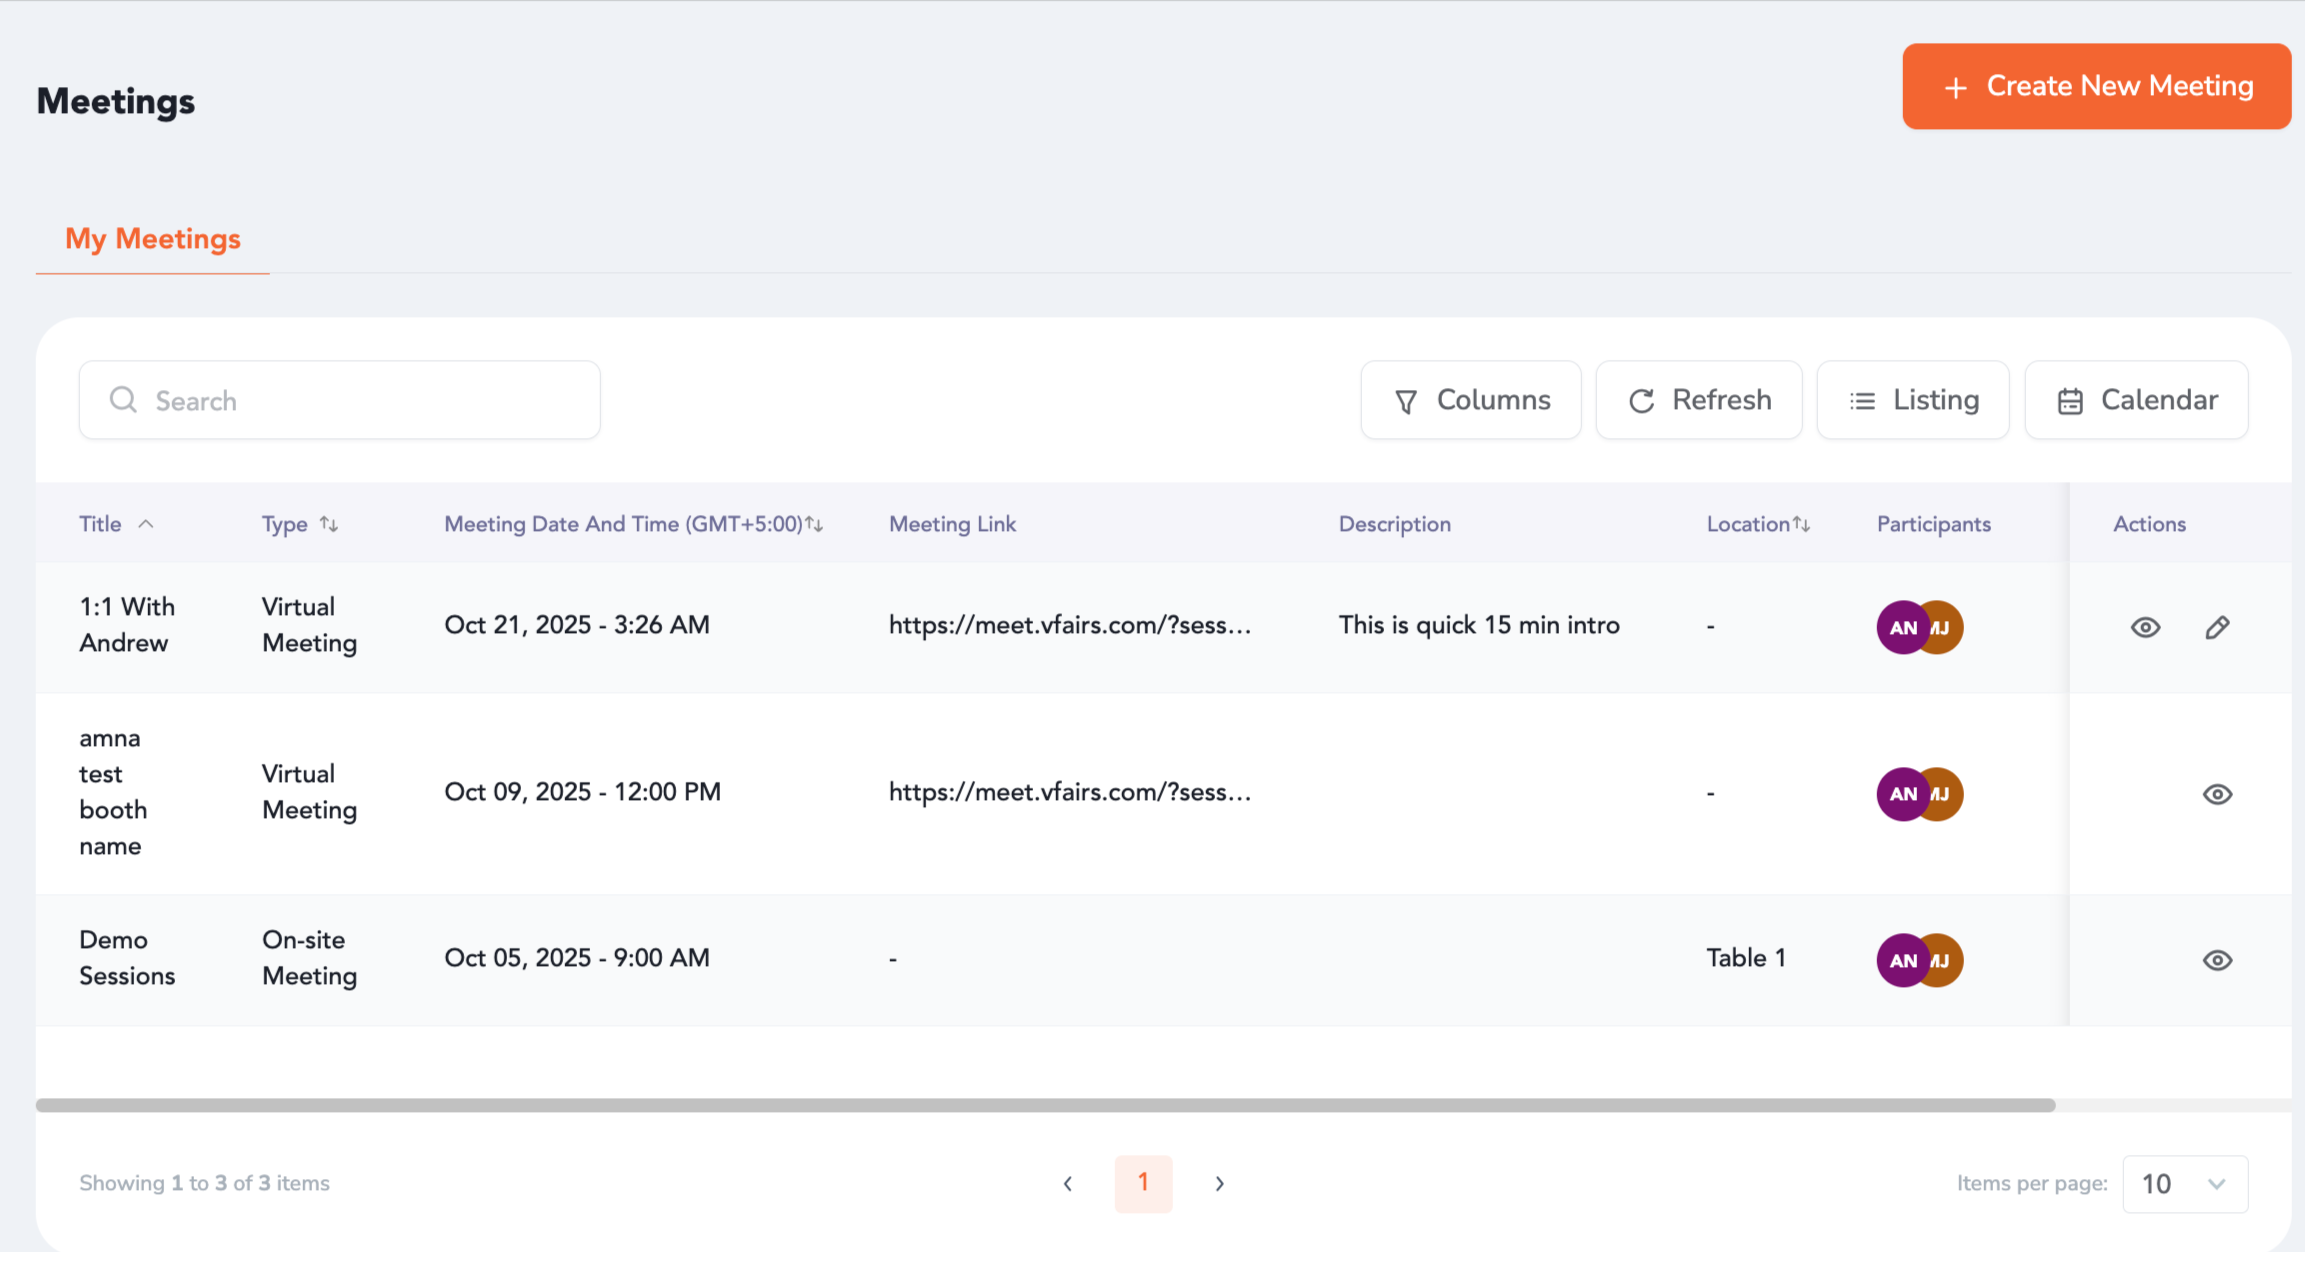Select the My Meetings tab
This screenshot has width=2305, height=1276.
(153, 239)
